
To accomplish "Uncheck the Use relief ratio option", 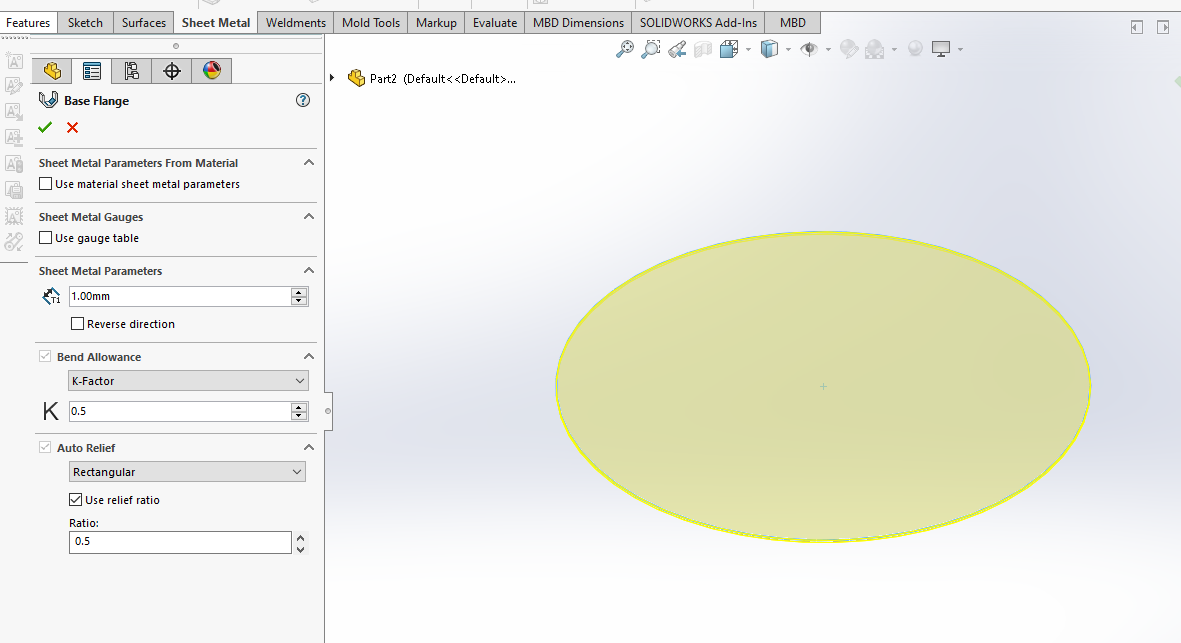I will click(x=76, y=500).
